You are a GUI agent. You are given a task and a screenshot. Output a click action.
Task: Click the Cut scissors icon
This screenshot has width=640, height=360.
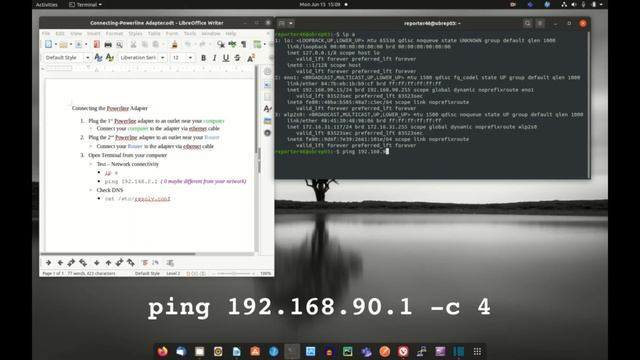(133, 44)
